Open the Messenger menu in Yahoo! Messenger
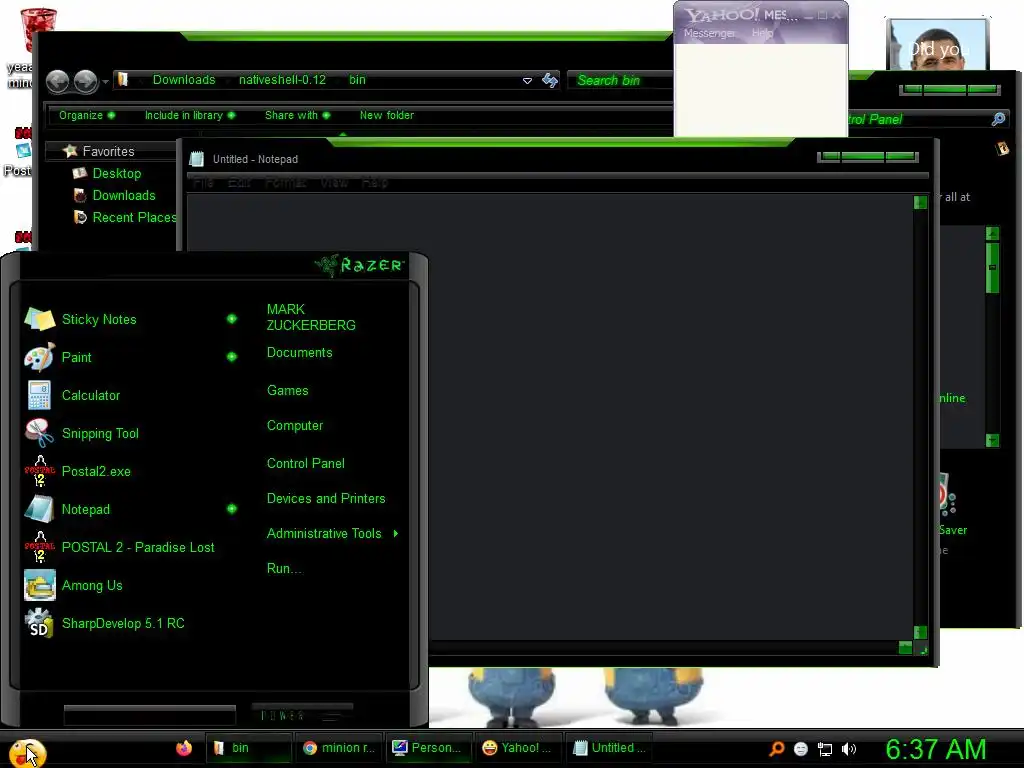This screenshot has width=1024, height=768. tap(709, 33)
